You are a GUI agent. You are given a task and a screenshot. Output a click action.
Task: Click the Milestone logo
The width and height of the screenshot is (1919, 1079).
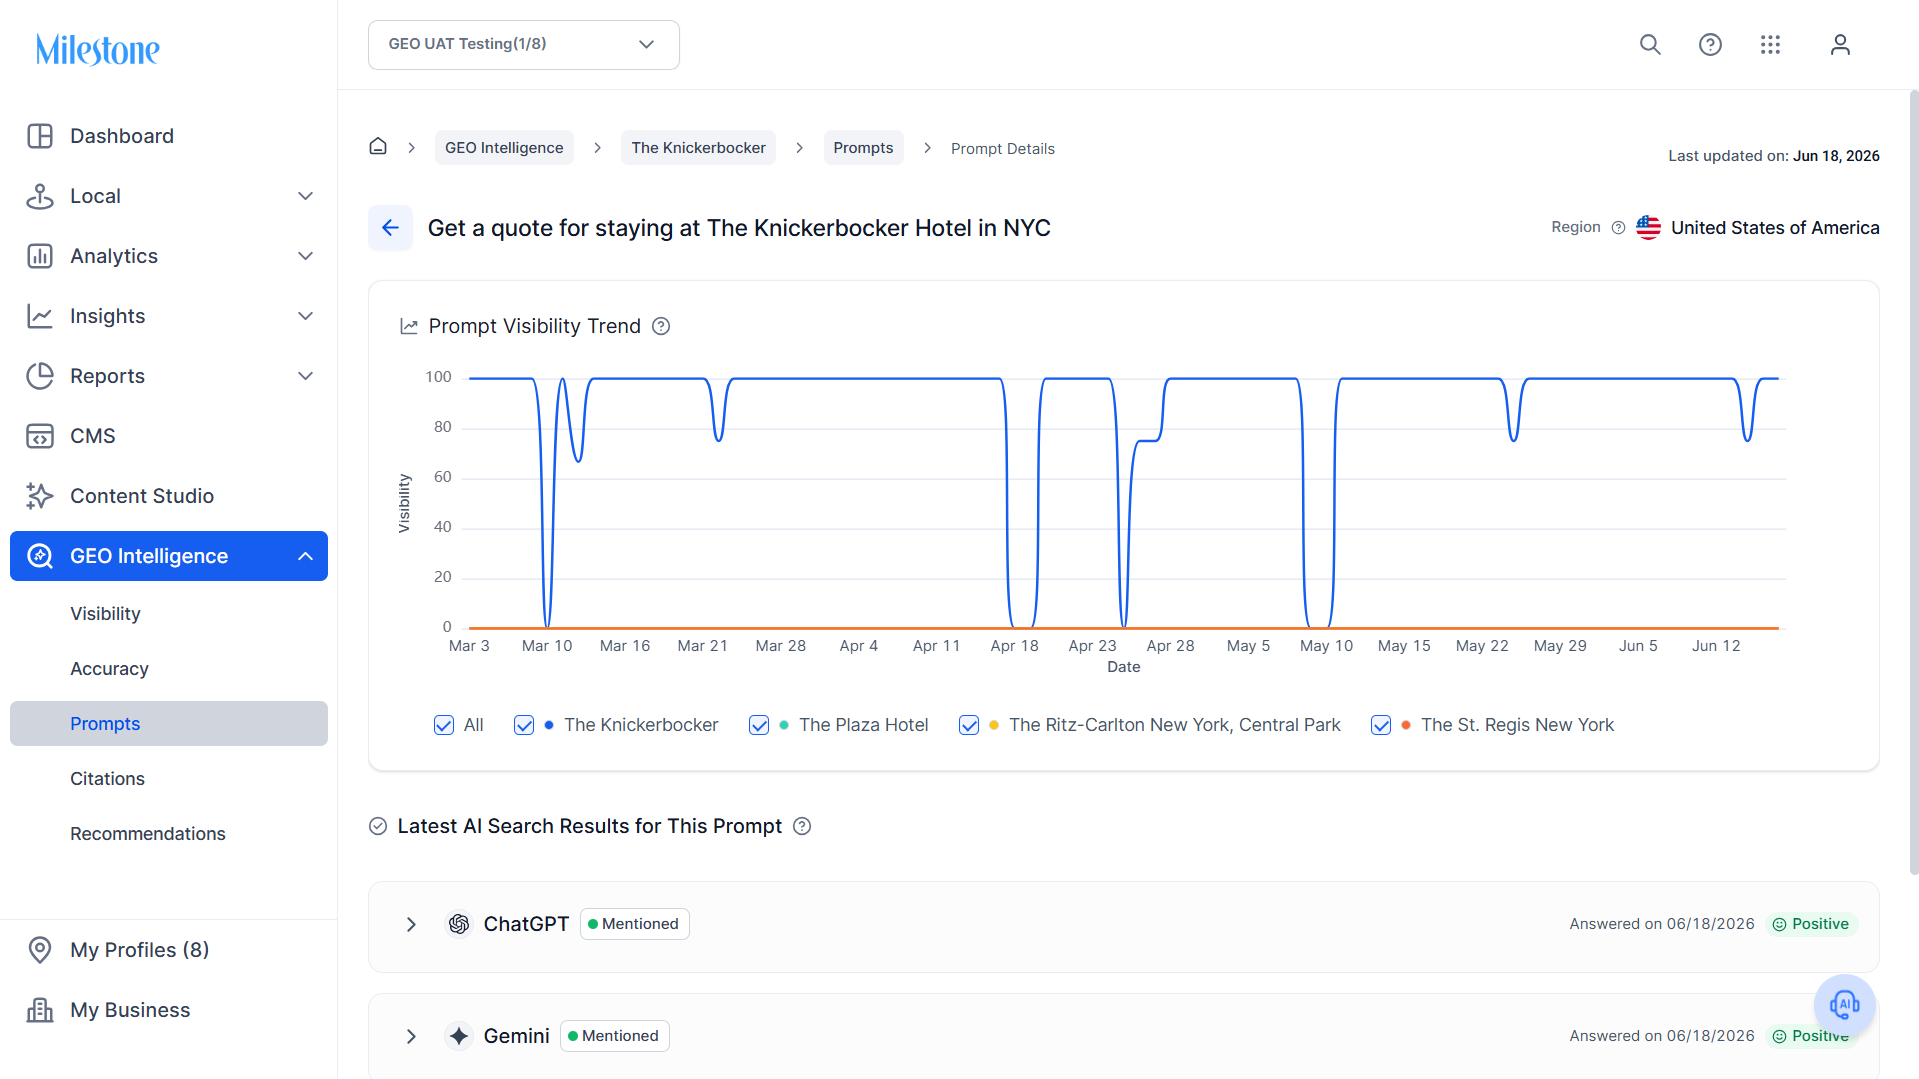pyautogui.click(x=98, y=49)
